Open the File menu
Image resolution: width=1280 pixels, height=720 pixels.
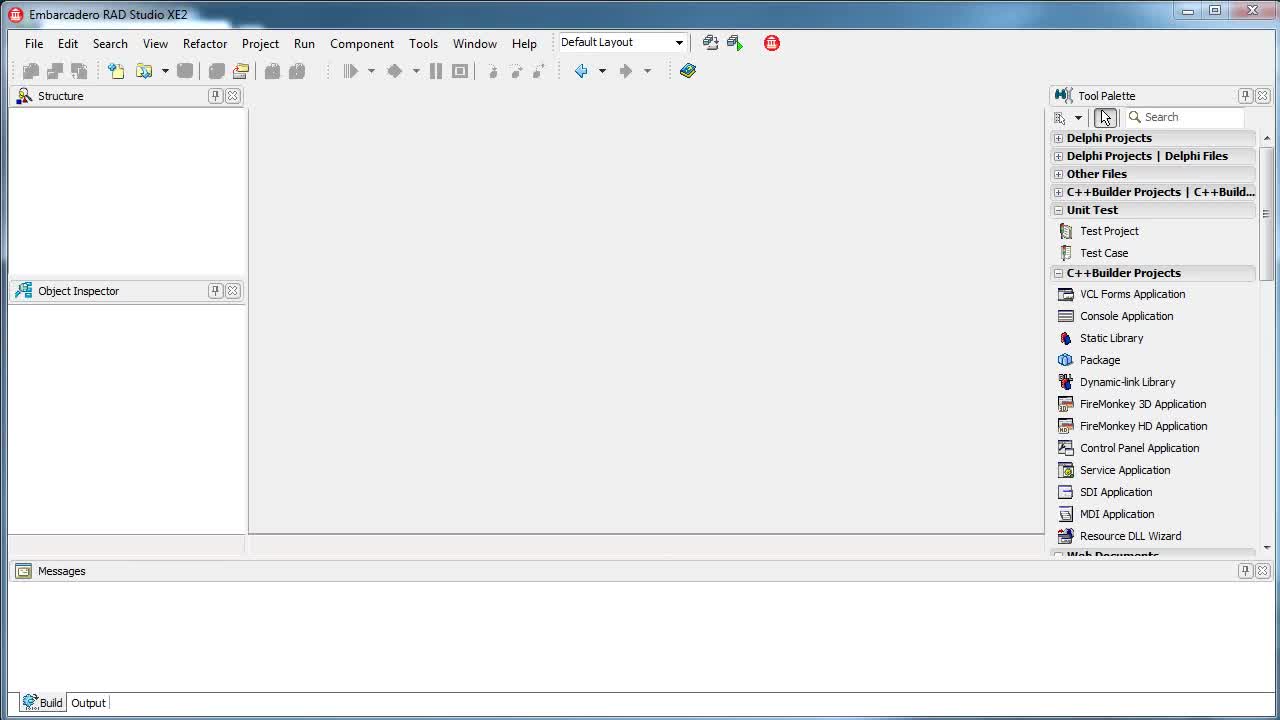pos(34,43)
